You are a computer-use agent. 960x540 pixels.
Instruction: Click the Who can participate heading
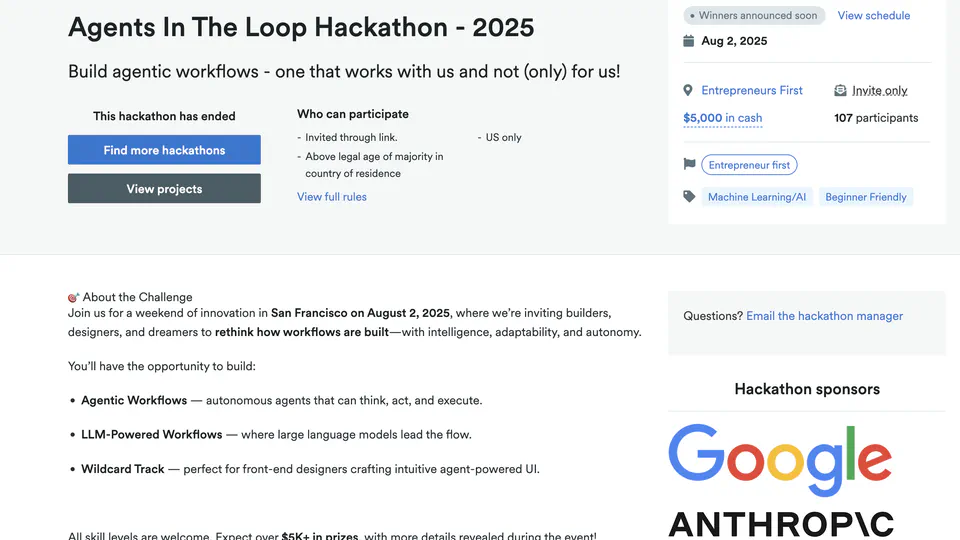click(353, 114)
